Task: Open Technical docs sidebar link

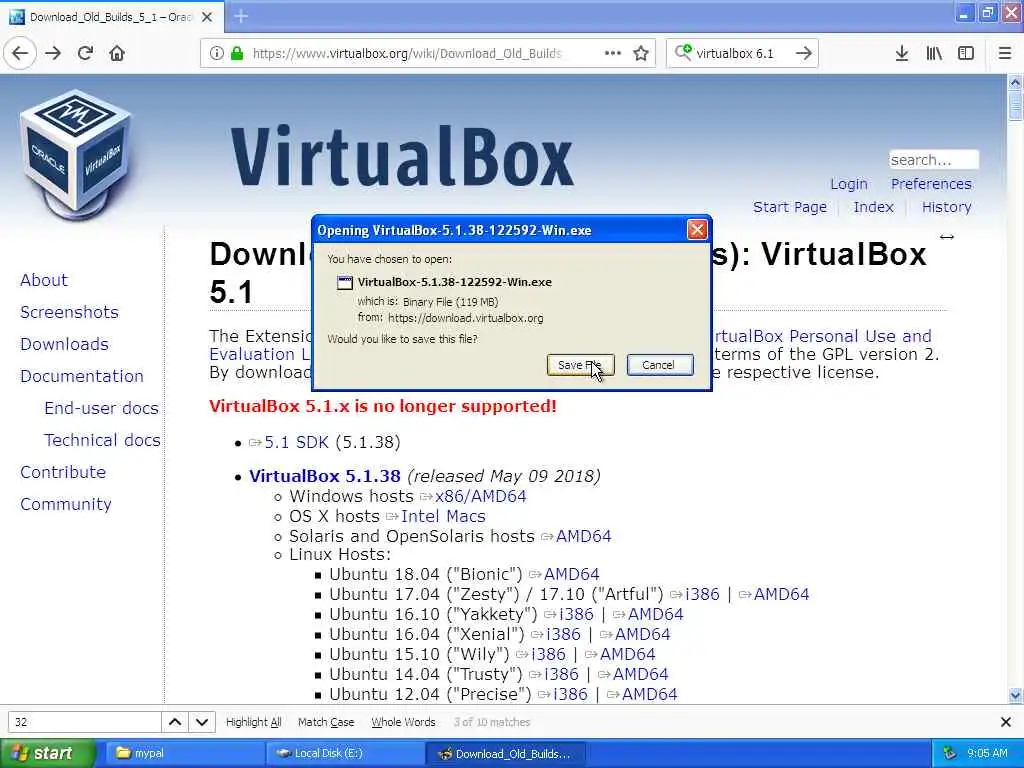Action: (102, 440)
